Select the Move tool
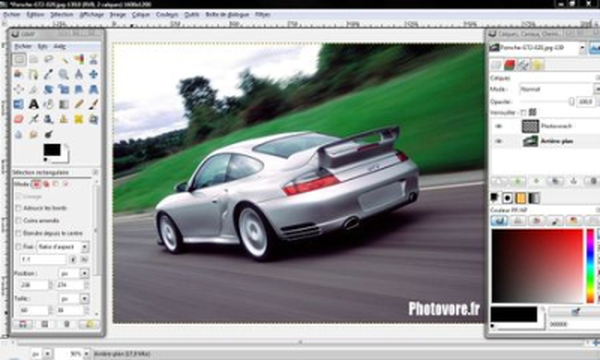This screenshot has width=600, height=360. tap(93, 74)
